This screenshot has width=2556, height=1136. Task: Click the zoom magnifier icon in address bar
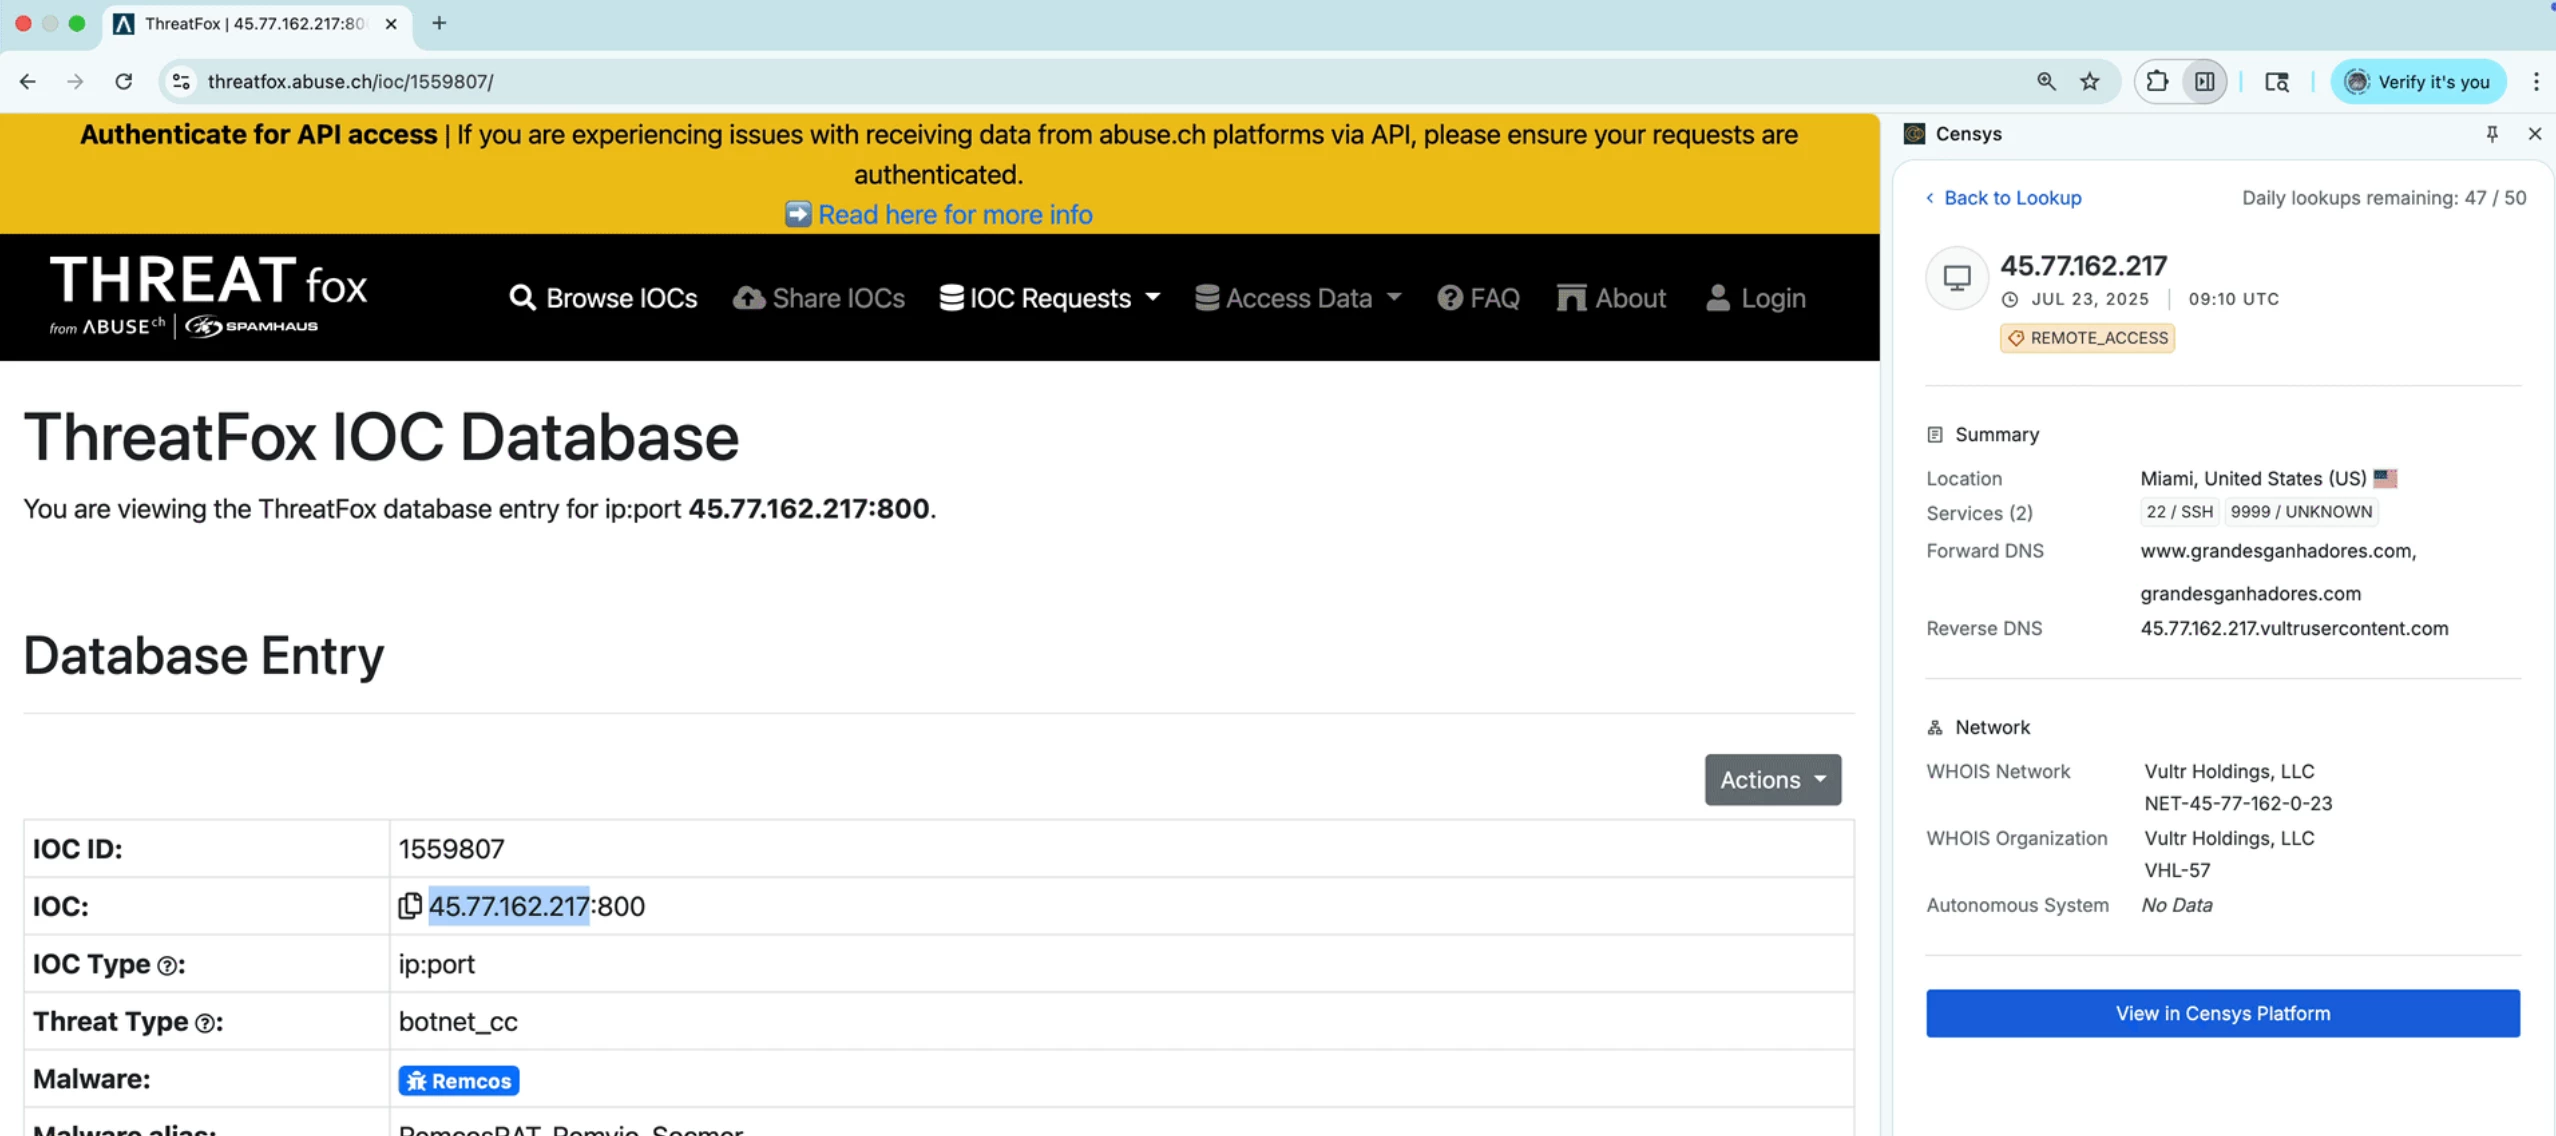click(2046, 82)
